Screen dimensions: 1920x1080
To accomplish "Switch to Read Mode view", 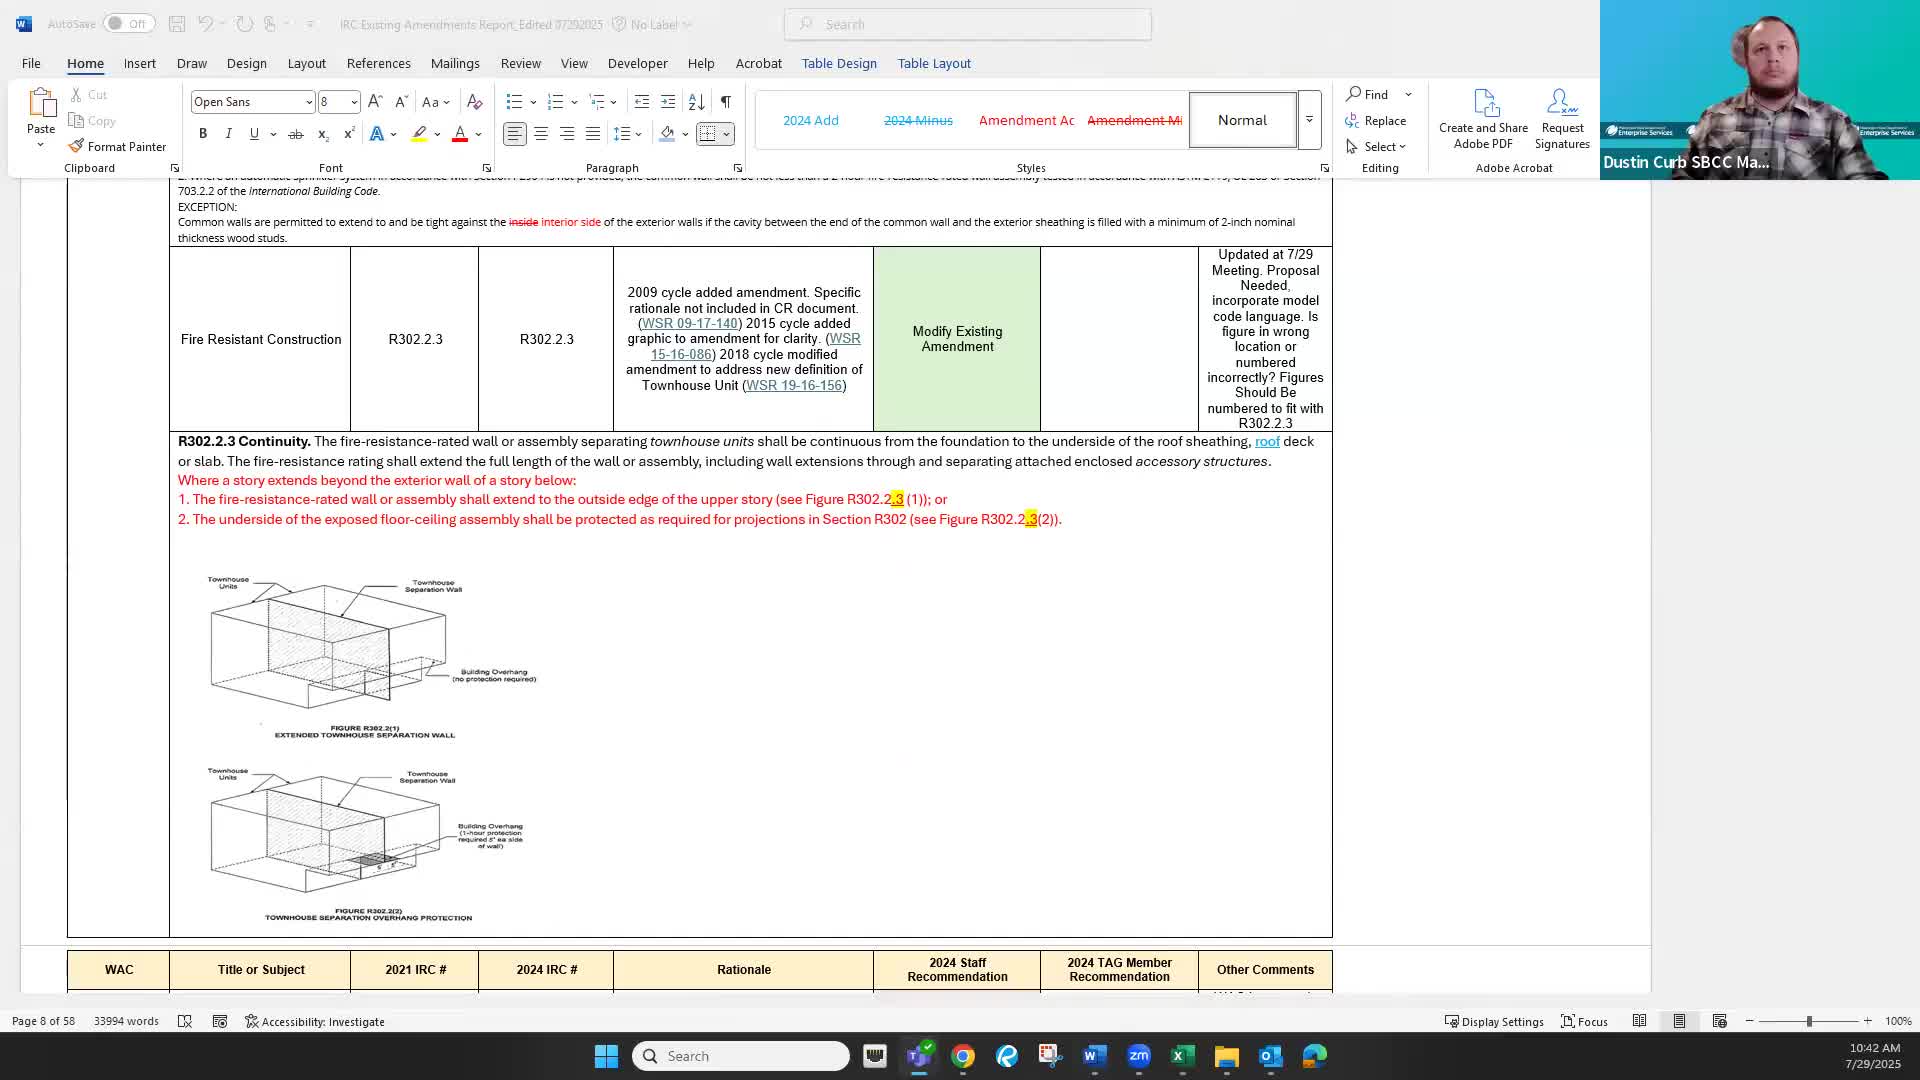I will point(1639,1021).
